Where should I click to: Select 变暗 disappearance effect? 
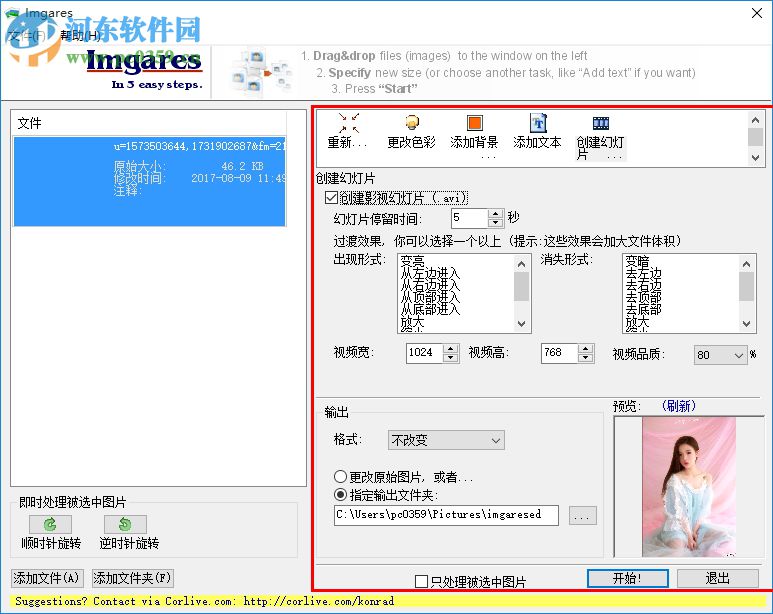tap(637, 261)
